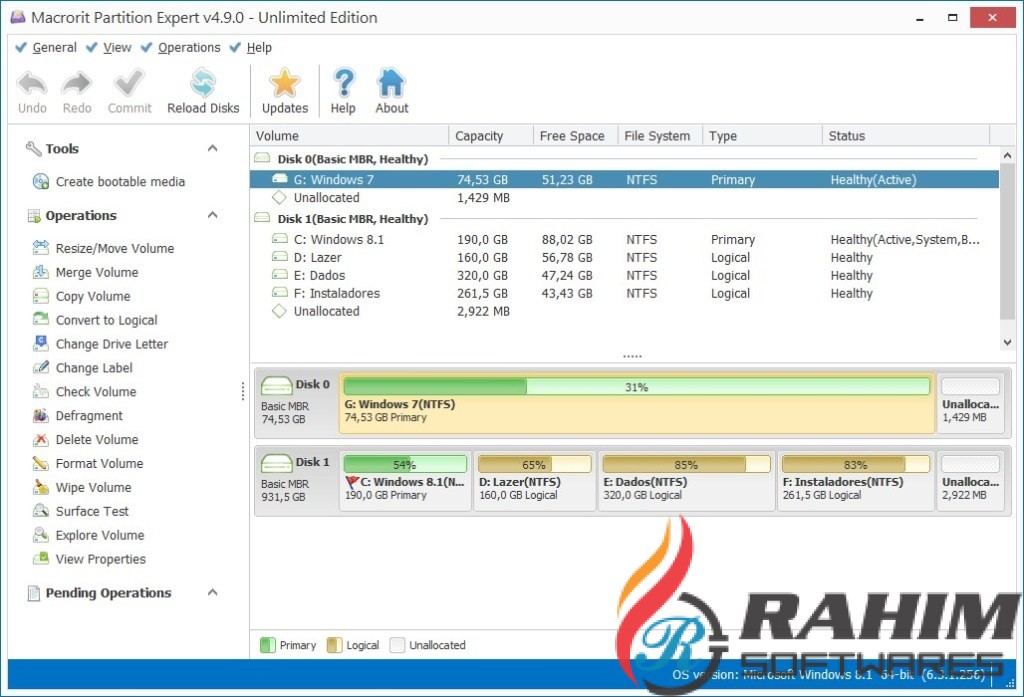Click the Surface Test icon

point(40,511)
